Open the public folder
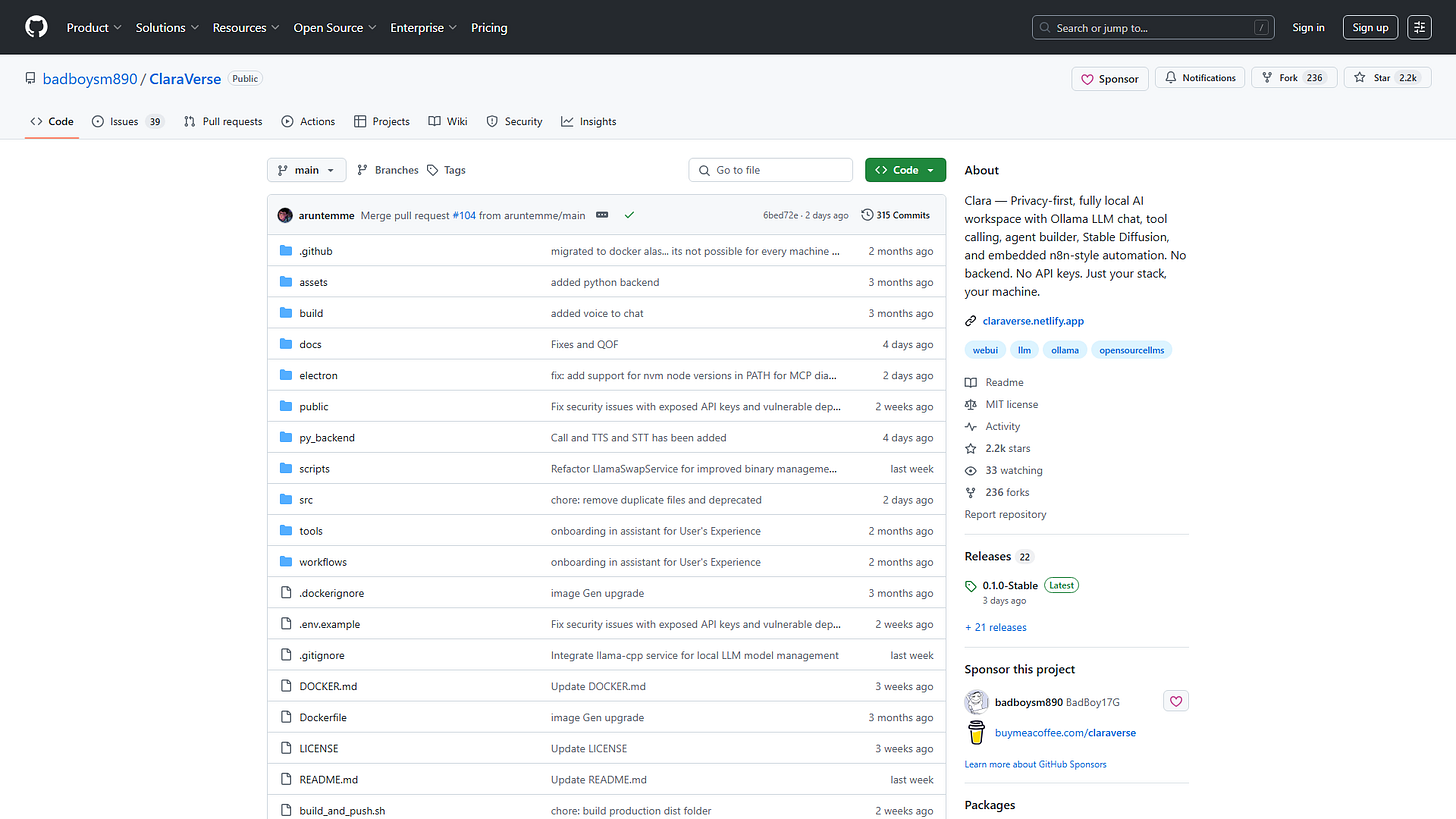 point(313,406)
